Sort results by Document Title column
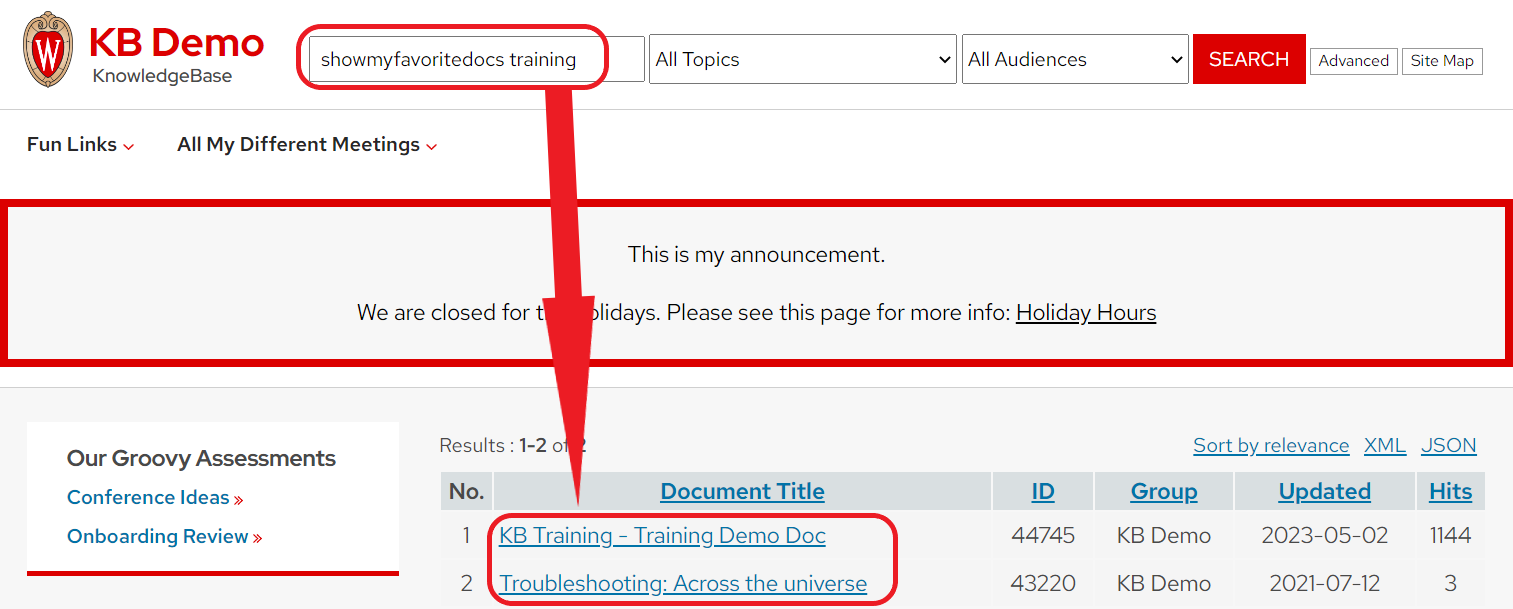This screenshot has height=609, width=1513. coord(742,491)
